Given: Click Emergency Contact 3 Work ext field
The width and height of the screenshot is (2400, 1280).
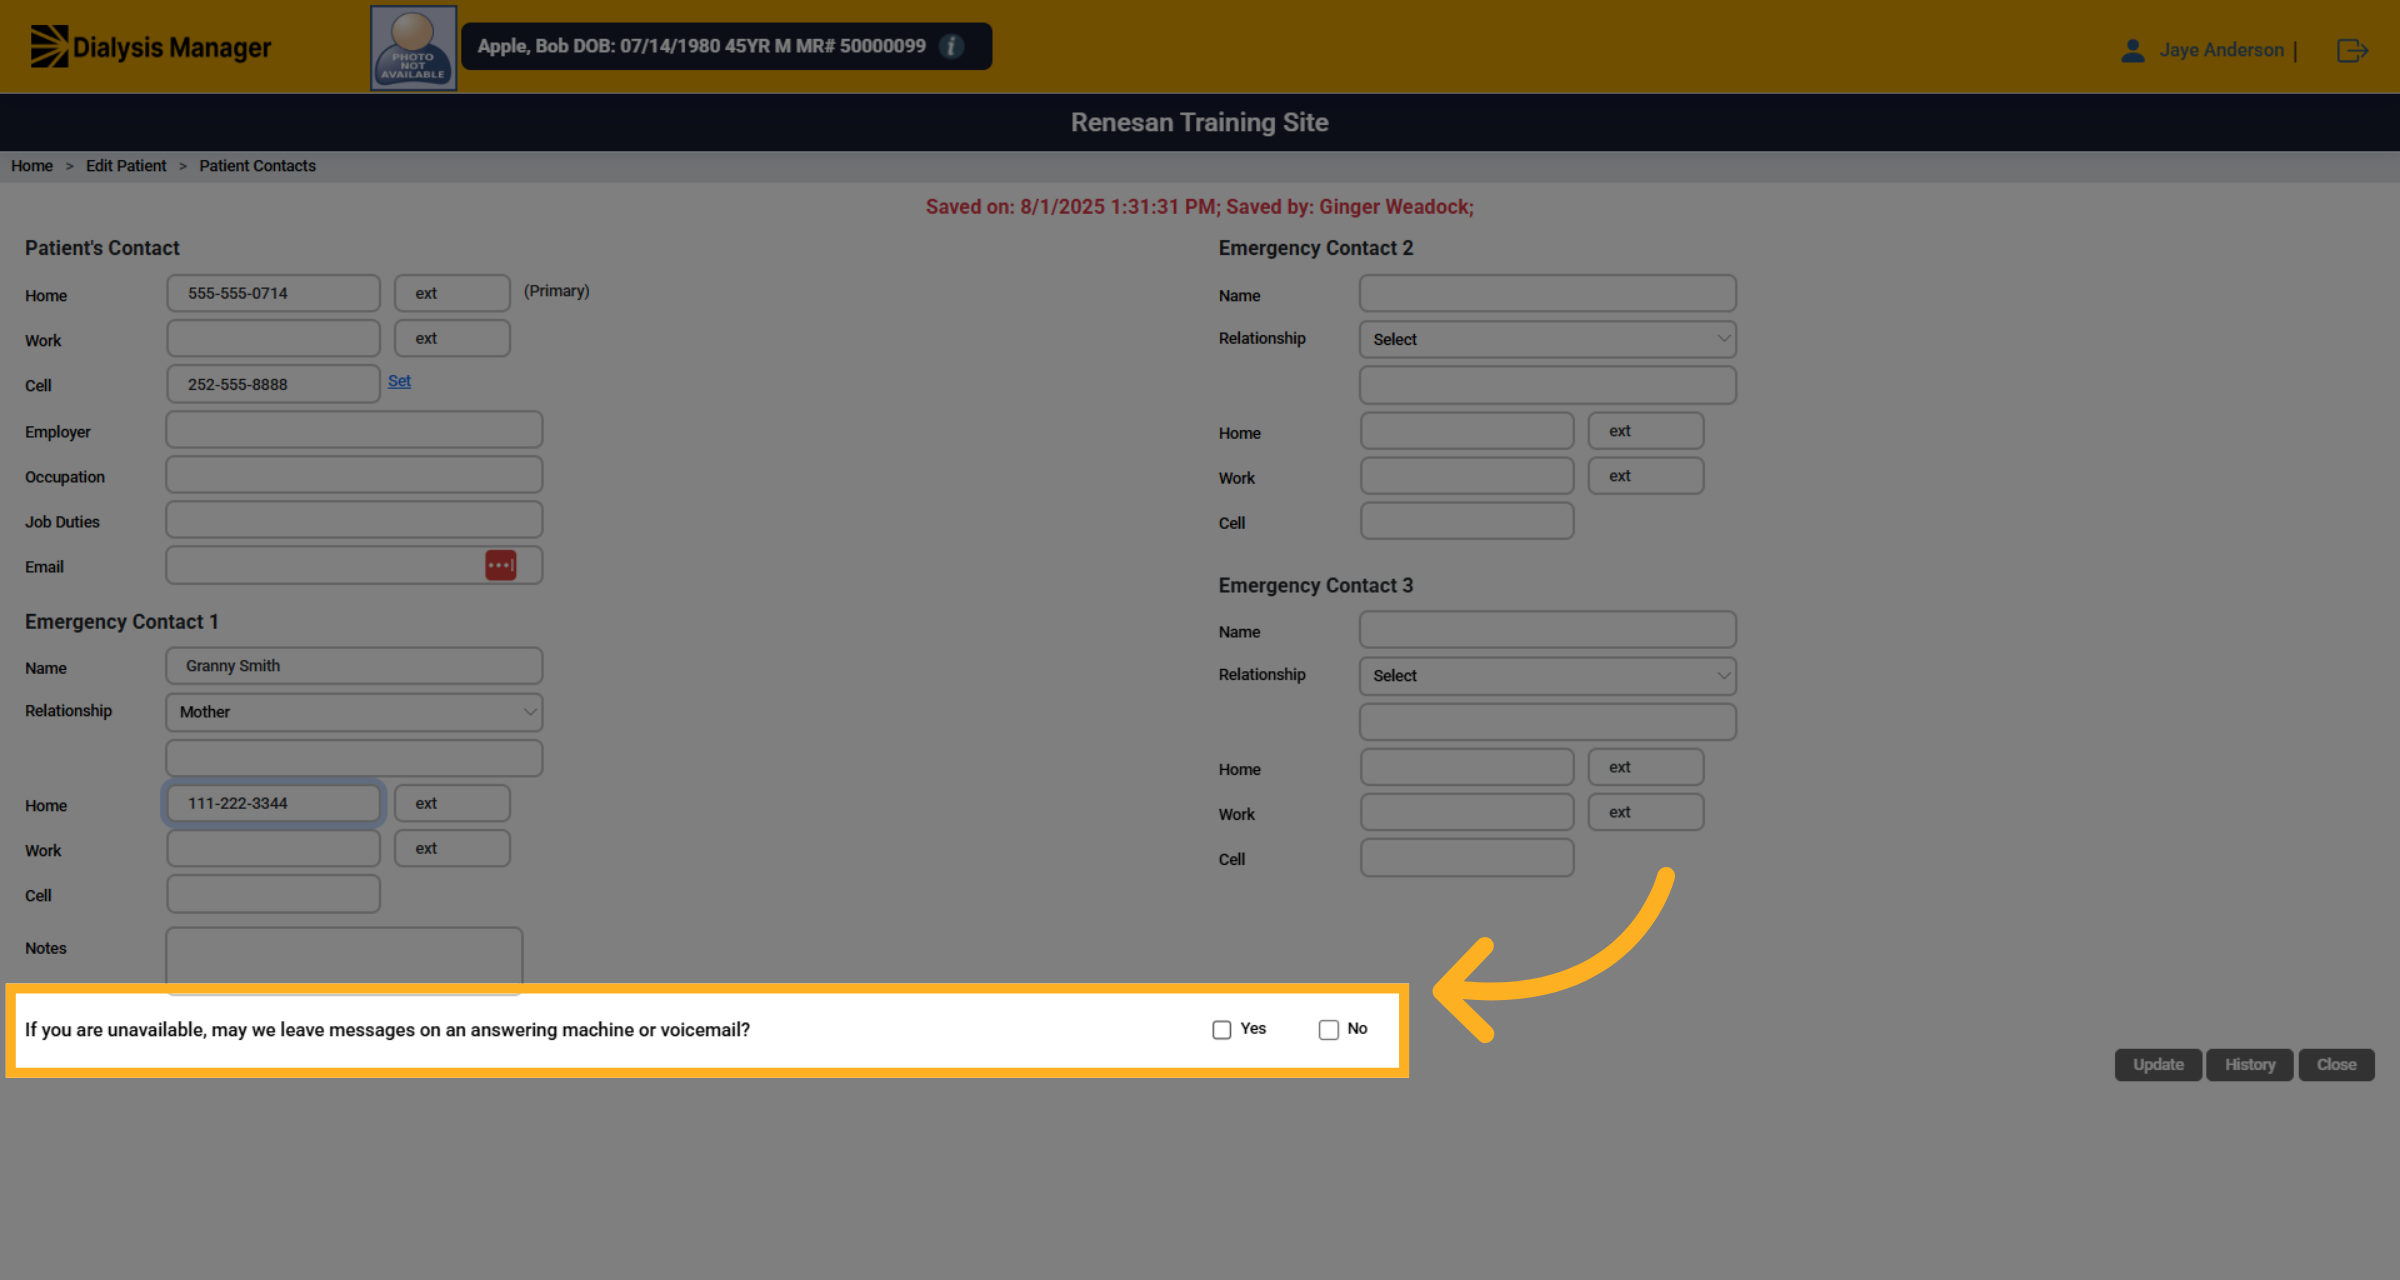Looking at the screenshot, I should click(1646, 812).
